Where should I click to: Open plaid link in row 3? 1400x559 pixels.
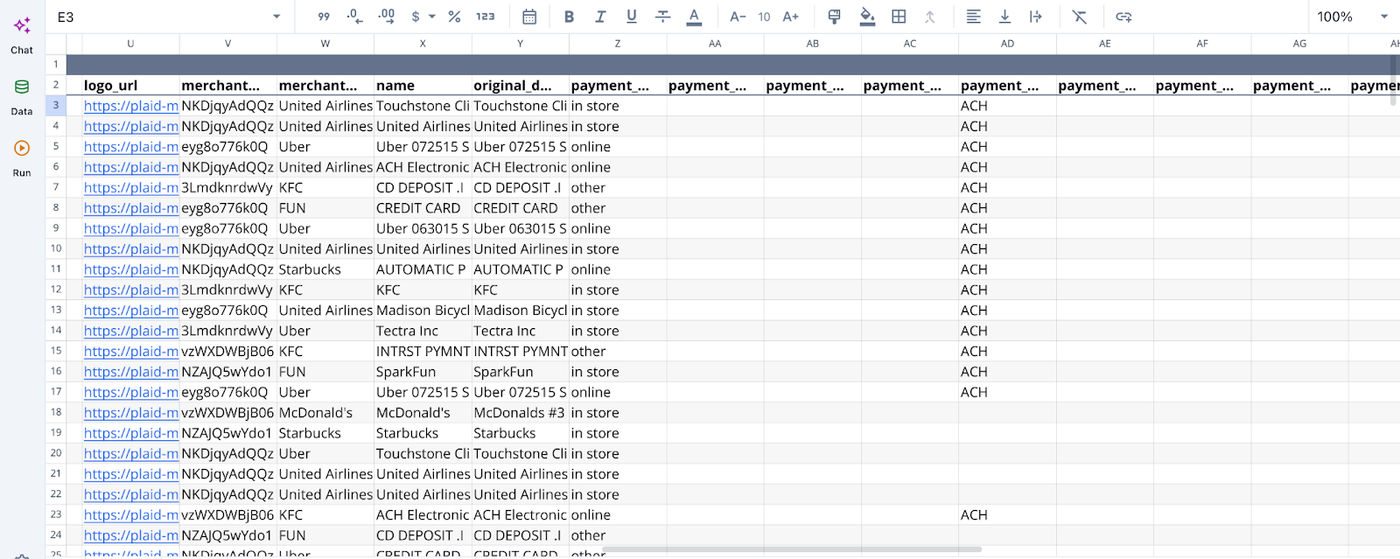[131, 106]
